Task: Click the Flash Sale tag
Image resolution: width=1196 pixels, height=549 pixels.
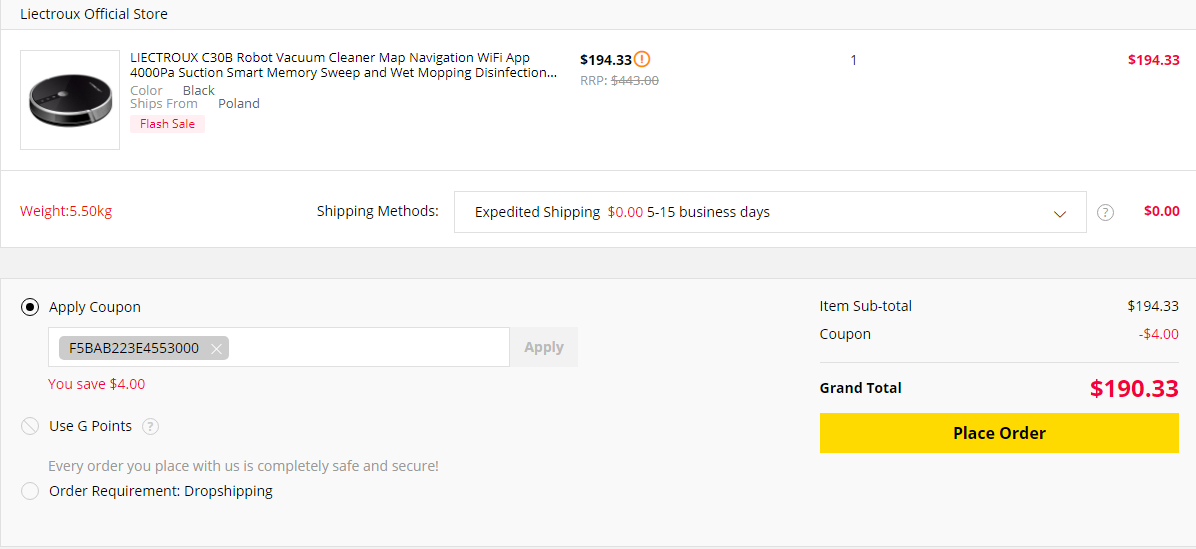Action: pyautogui.click(x=167, y=124)
